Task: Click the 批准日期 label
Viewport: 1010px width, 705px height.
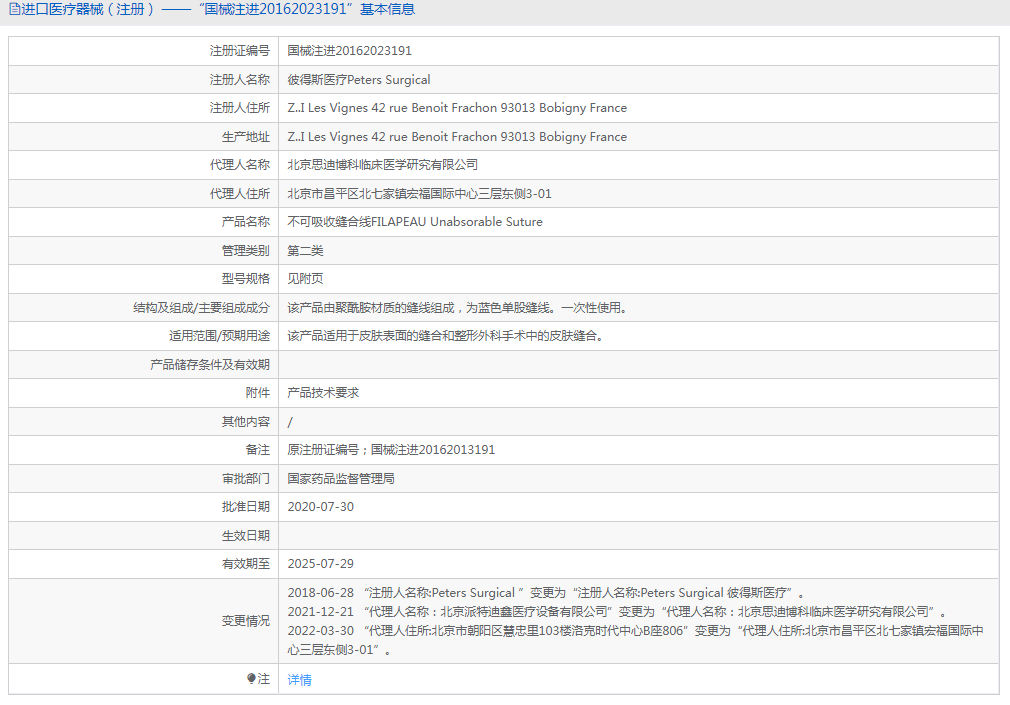Action: [245, 507]
